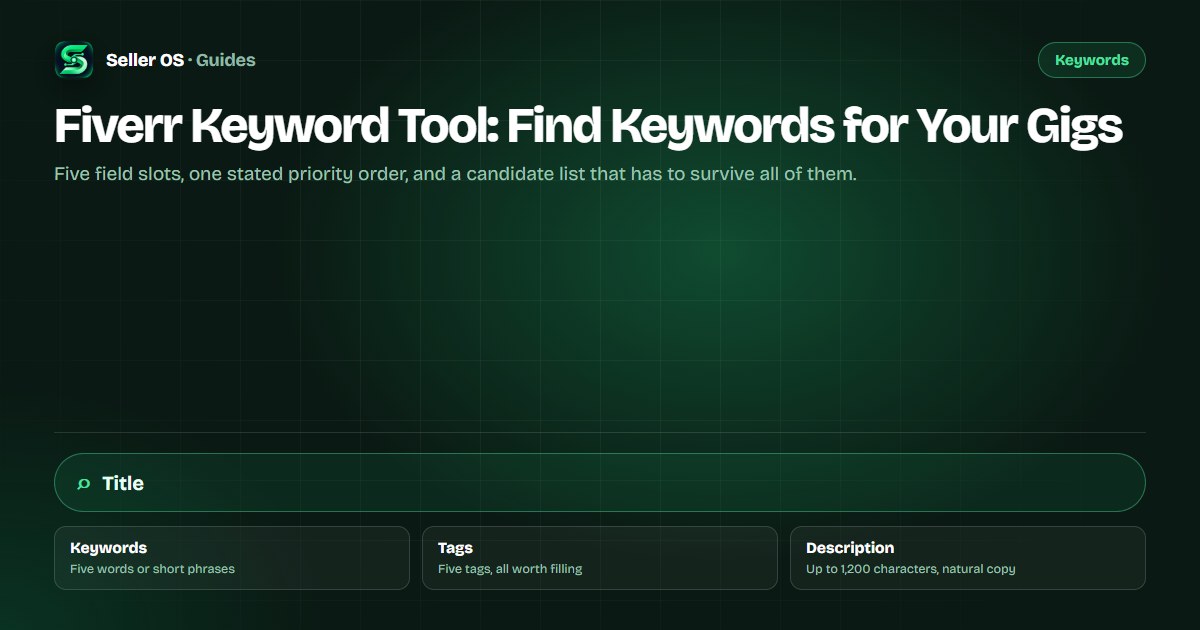This screenshot has width=1200, height=630.
Task: Click 'Up to 1,200 characters, natural copy' text
Action: click(x=911, y=569)
